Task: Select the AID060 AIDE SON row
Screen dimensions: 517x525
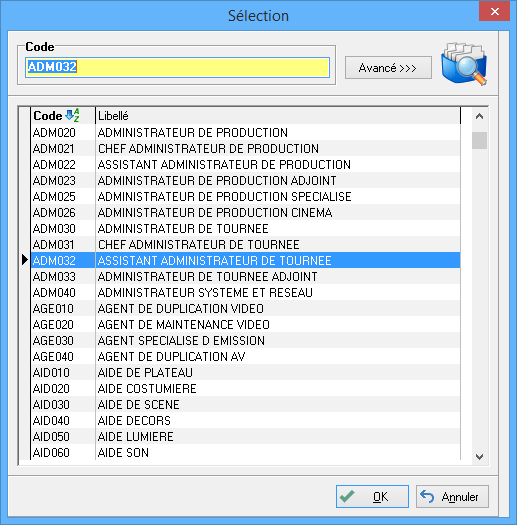Action: click(245, 452)
